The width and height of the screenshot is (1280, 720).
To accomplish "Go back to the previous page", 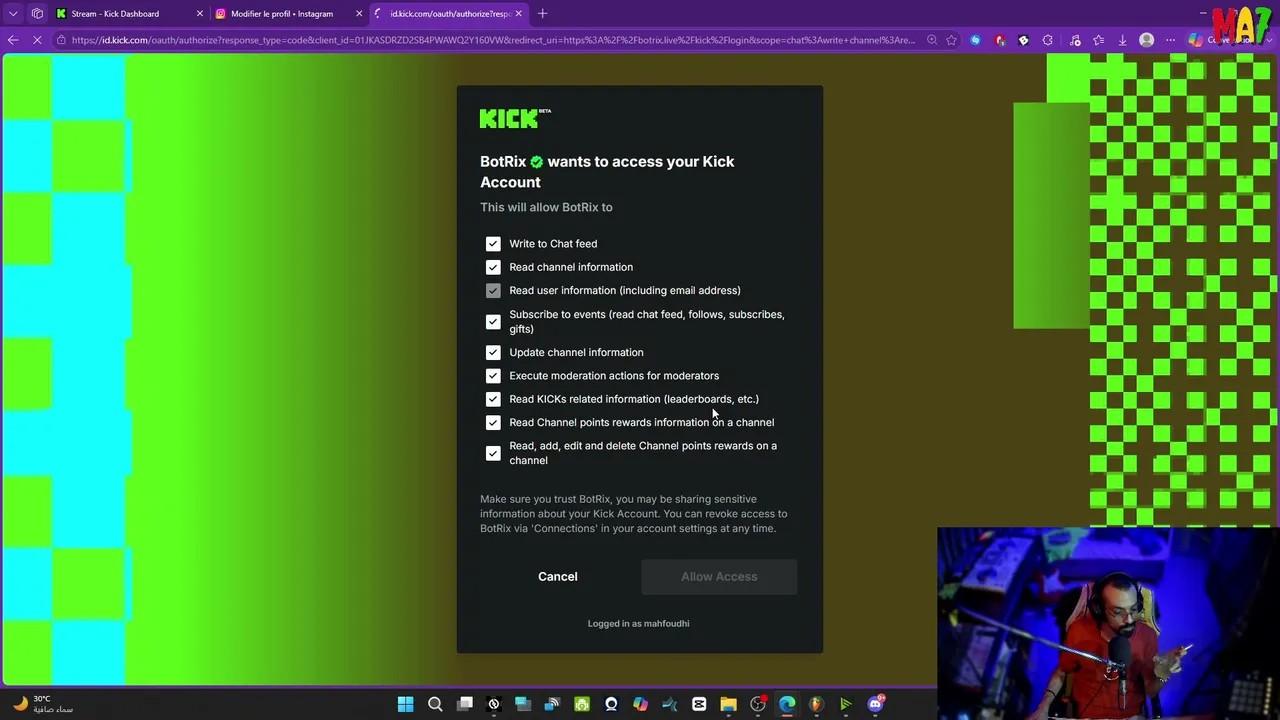I will [13, 40].
